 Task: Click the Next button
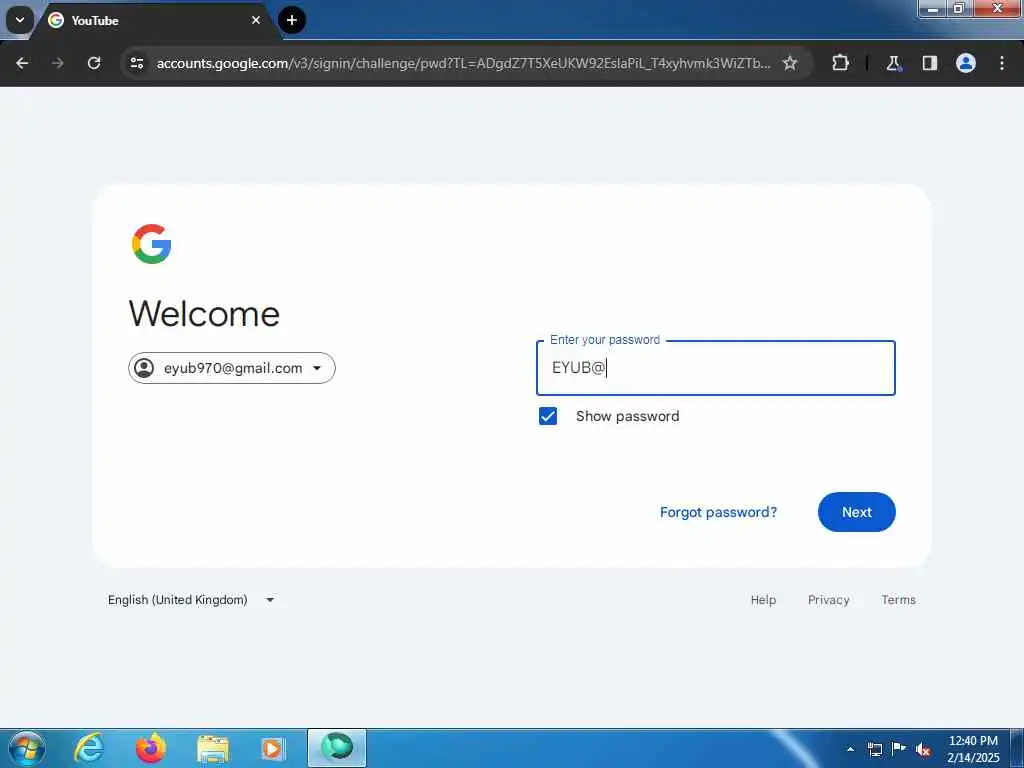click(857, 512)
